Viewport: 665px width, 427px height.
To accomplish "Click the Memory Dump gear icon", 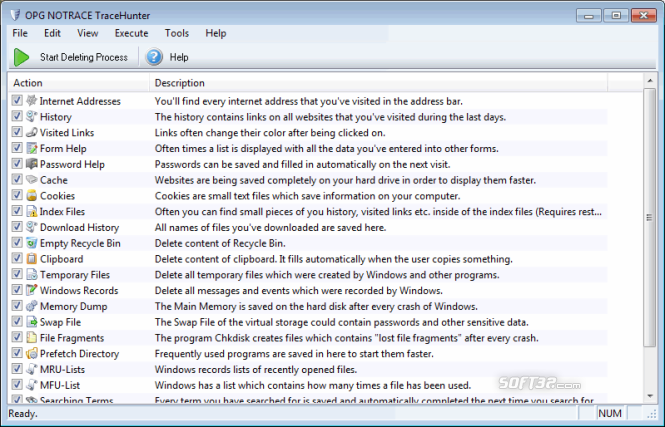I will point(32,306).
